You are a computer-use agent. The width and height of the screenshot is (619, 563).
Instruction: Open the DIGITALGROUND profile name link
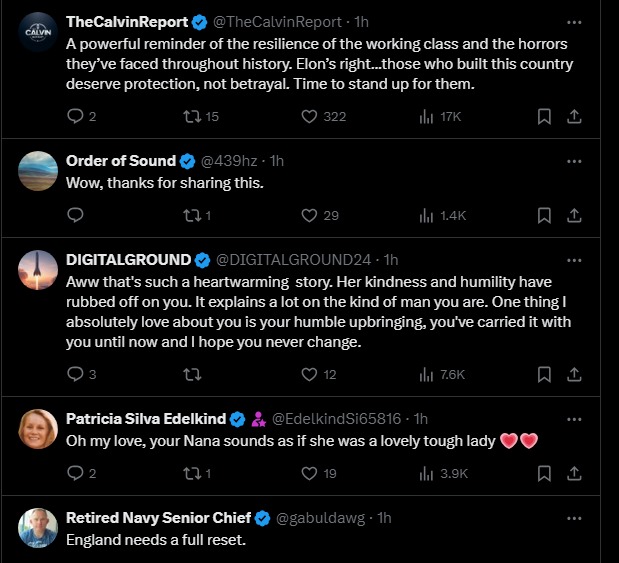(129, 259)
